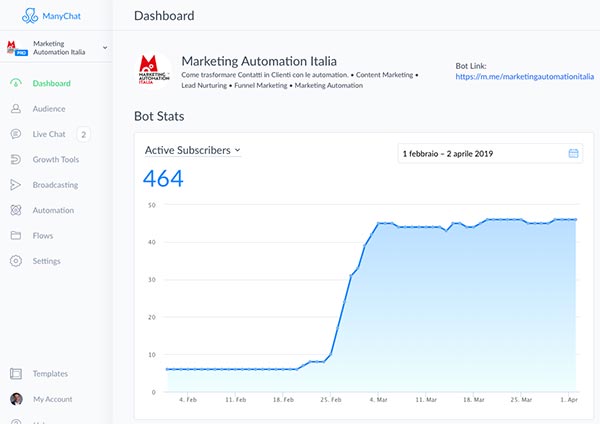
Task: Click the My Account avatar
Action: coord(16,399)
